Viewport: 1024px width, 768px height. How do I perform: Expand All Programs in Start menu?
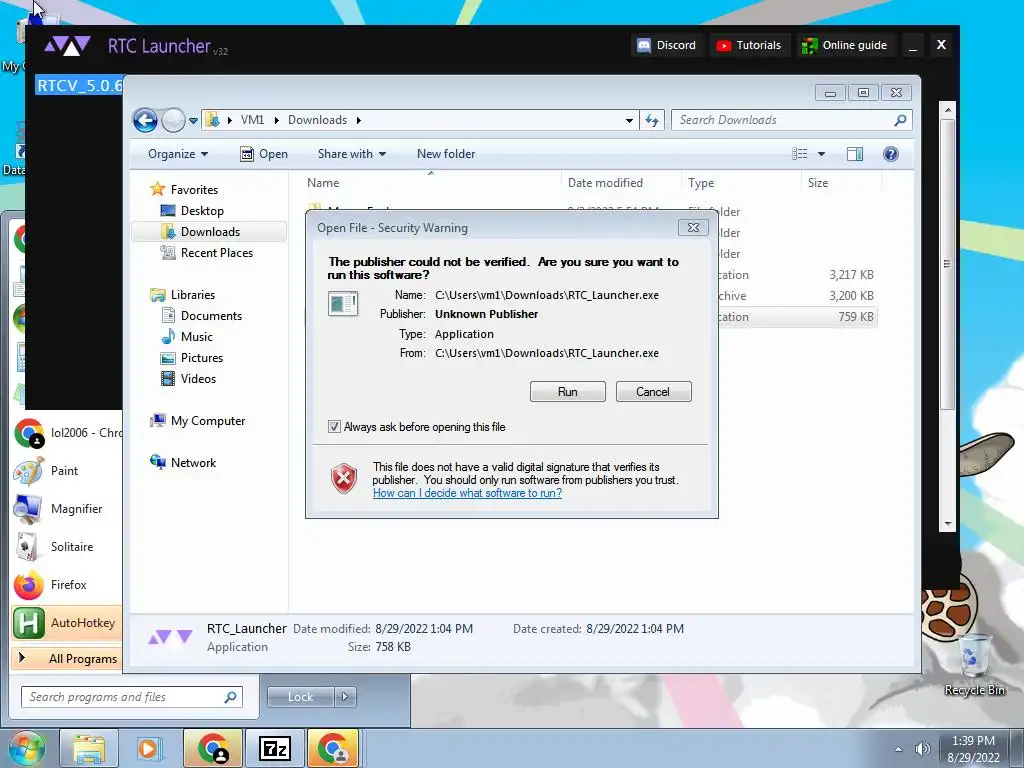pos(67,659)
